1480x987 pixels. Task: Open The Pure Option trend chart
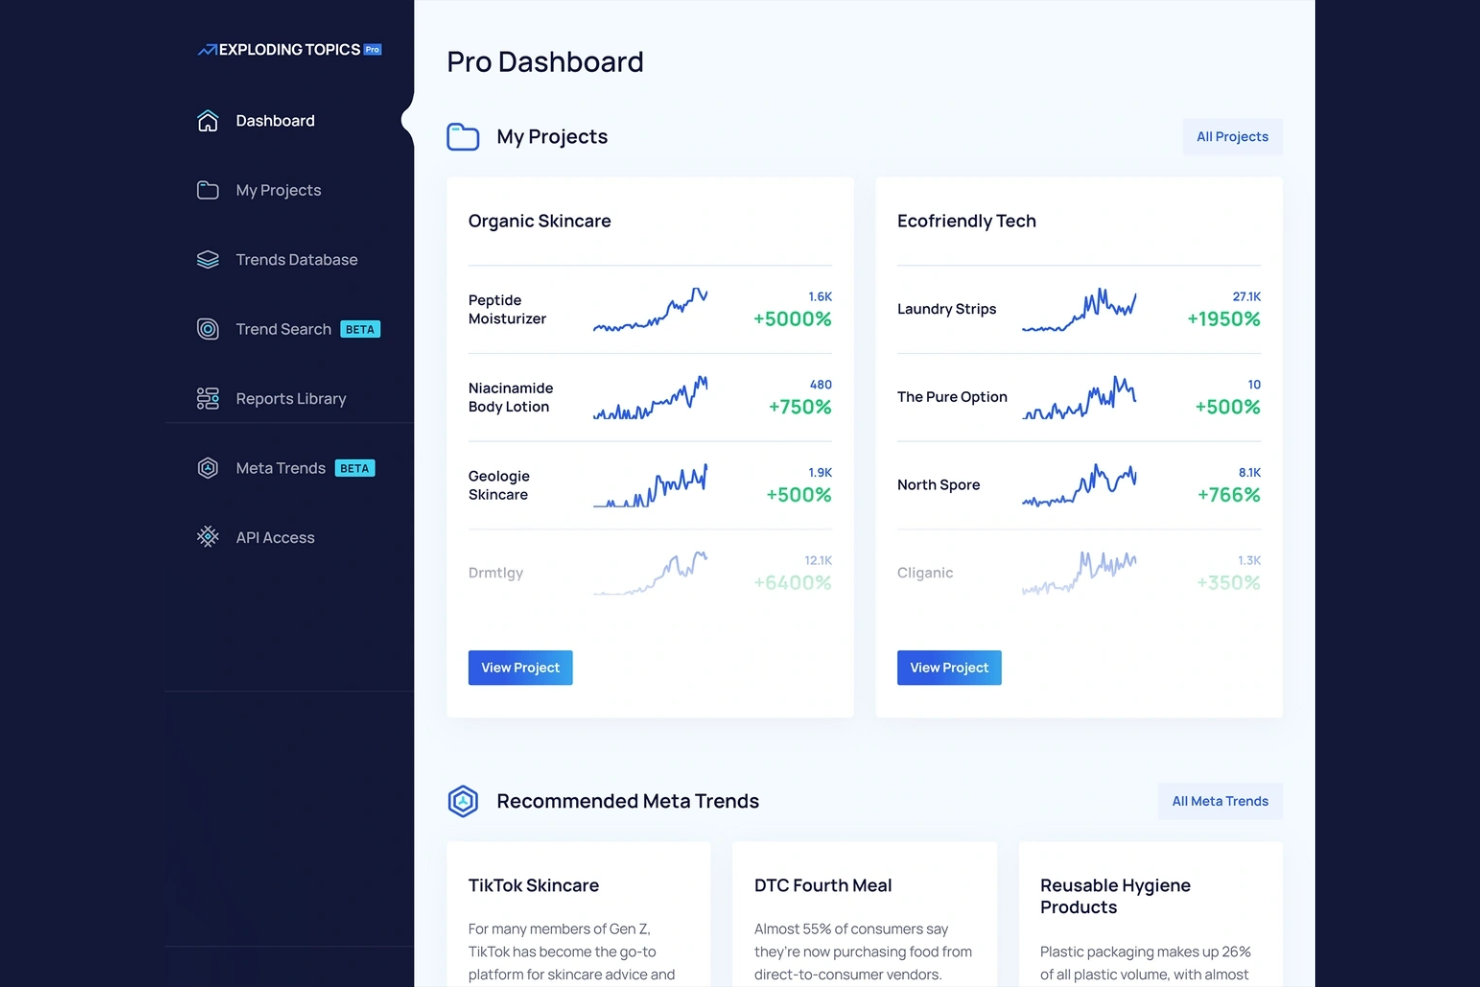coord(1079,397)
